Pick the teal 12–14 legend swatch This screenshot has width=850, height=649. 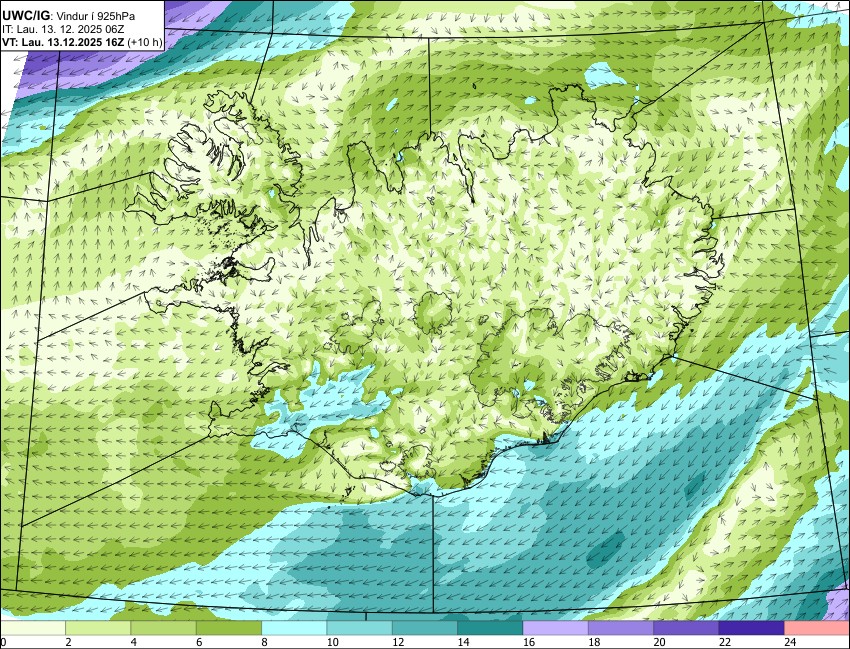[x=425, y=628]
